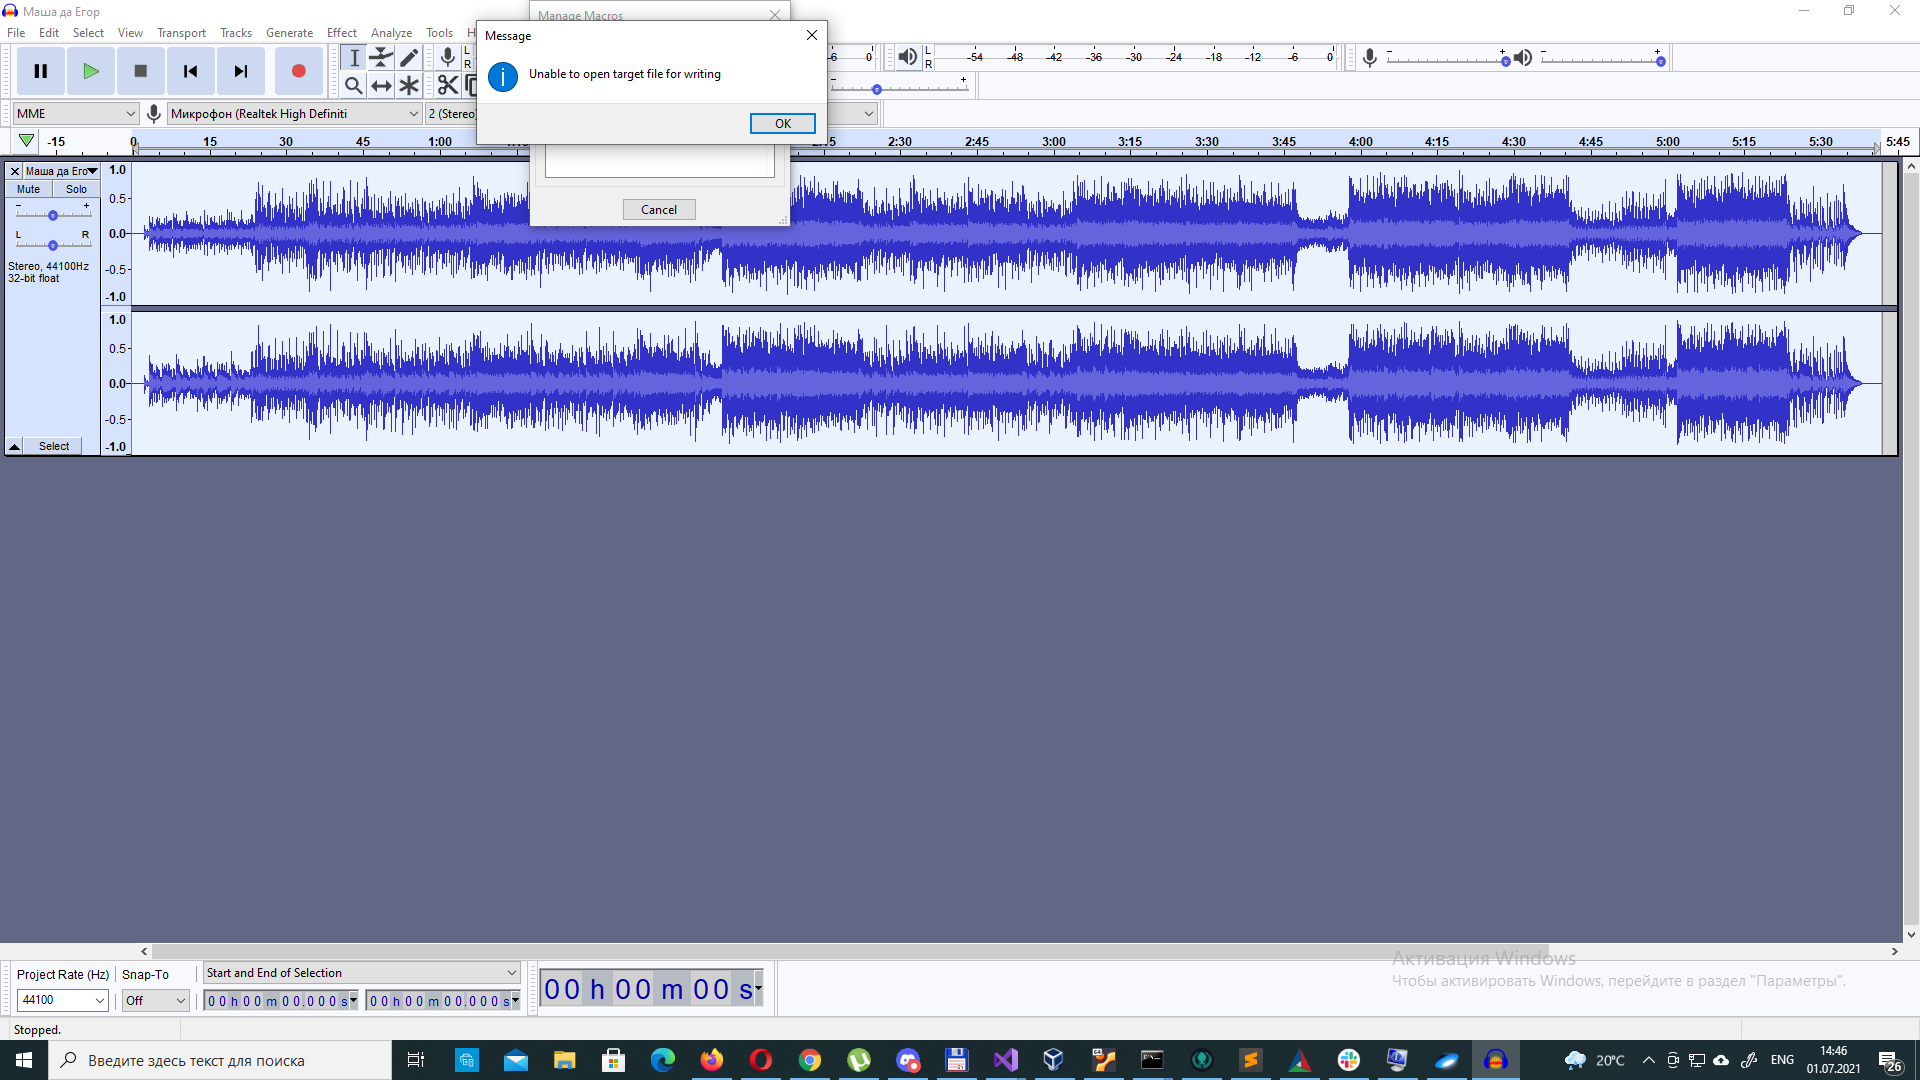Dismiss the message with OK button

[782, 123]
